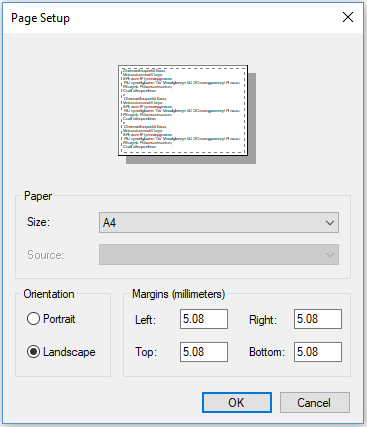Click the Bottom margin field
The width and height of the screenshot is (367, 427).
[318, 352]
